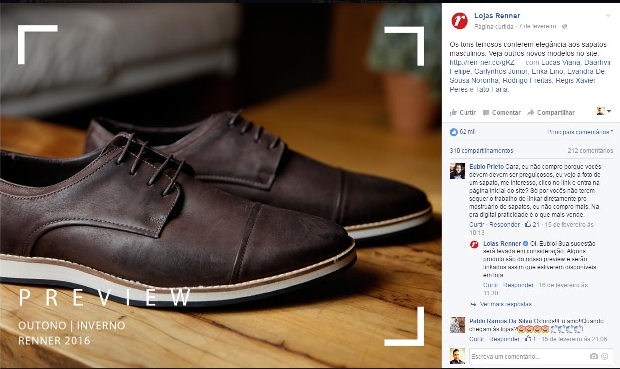Image resolution: width=620 pixels, height=369 pixels.
Task: Click the camera icon in comment box
Action: pyautogui.click(x=594, y=356)
